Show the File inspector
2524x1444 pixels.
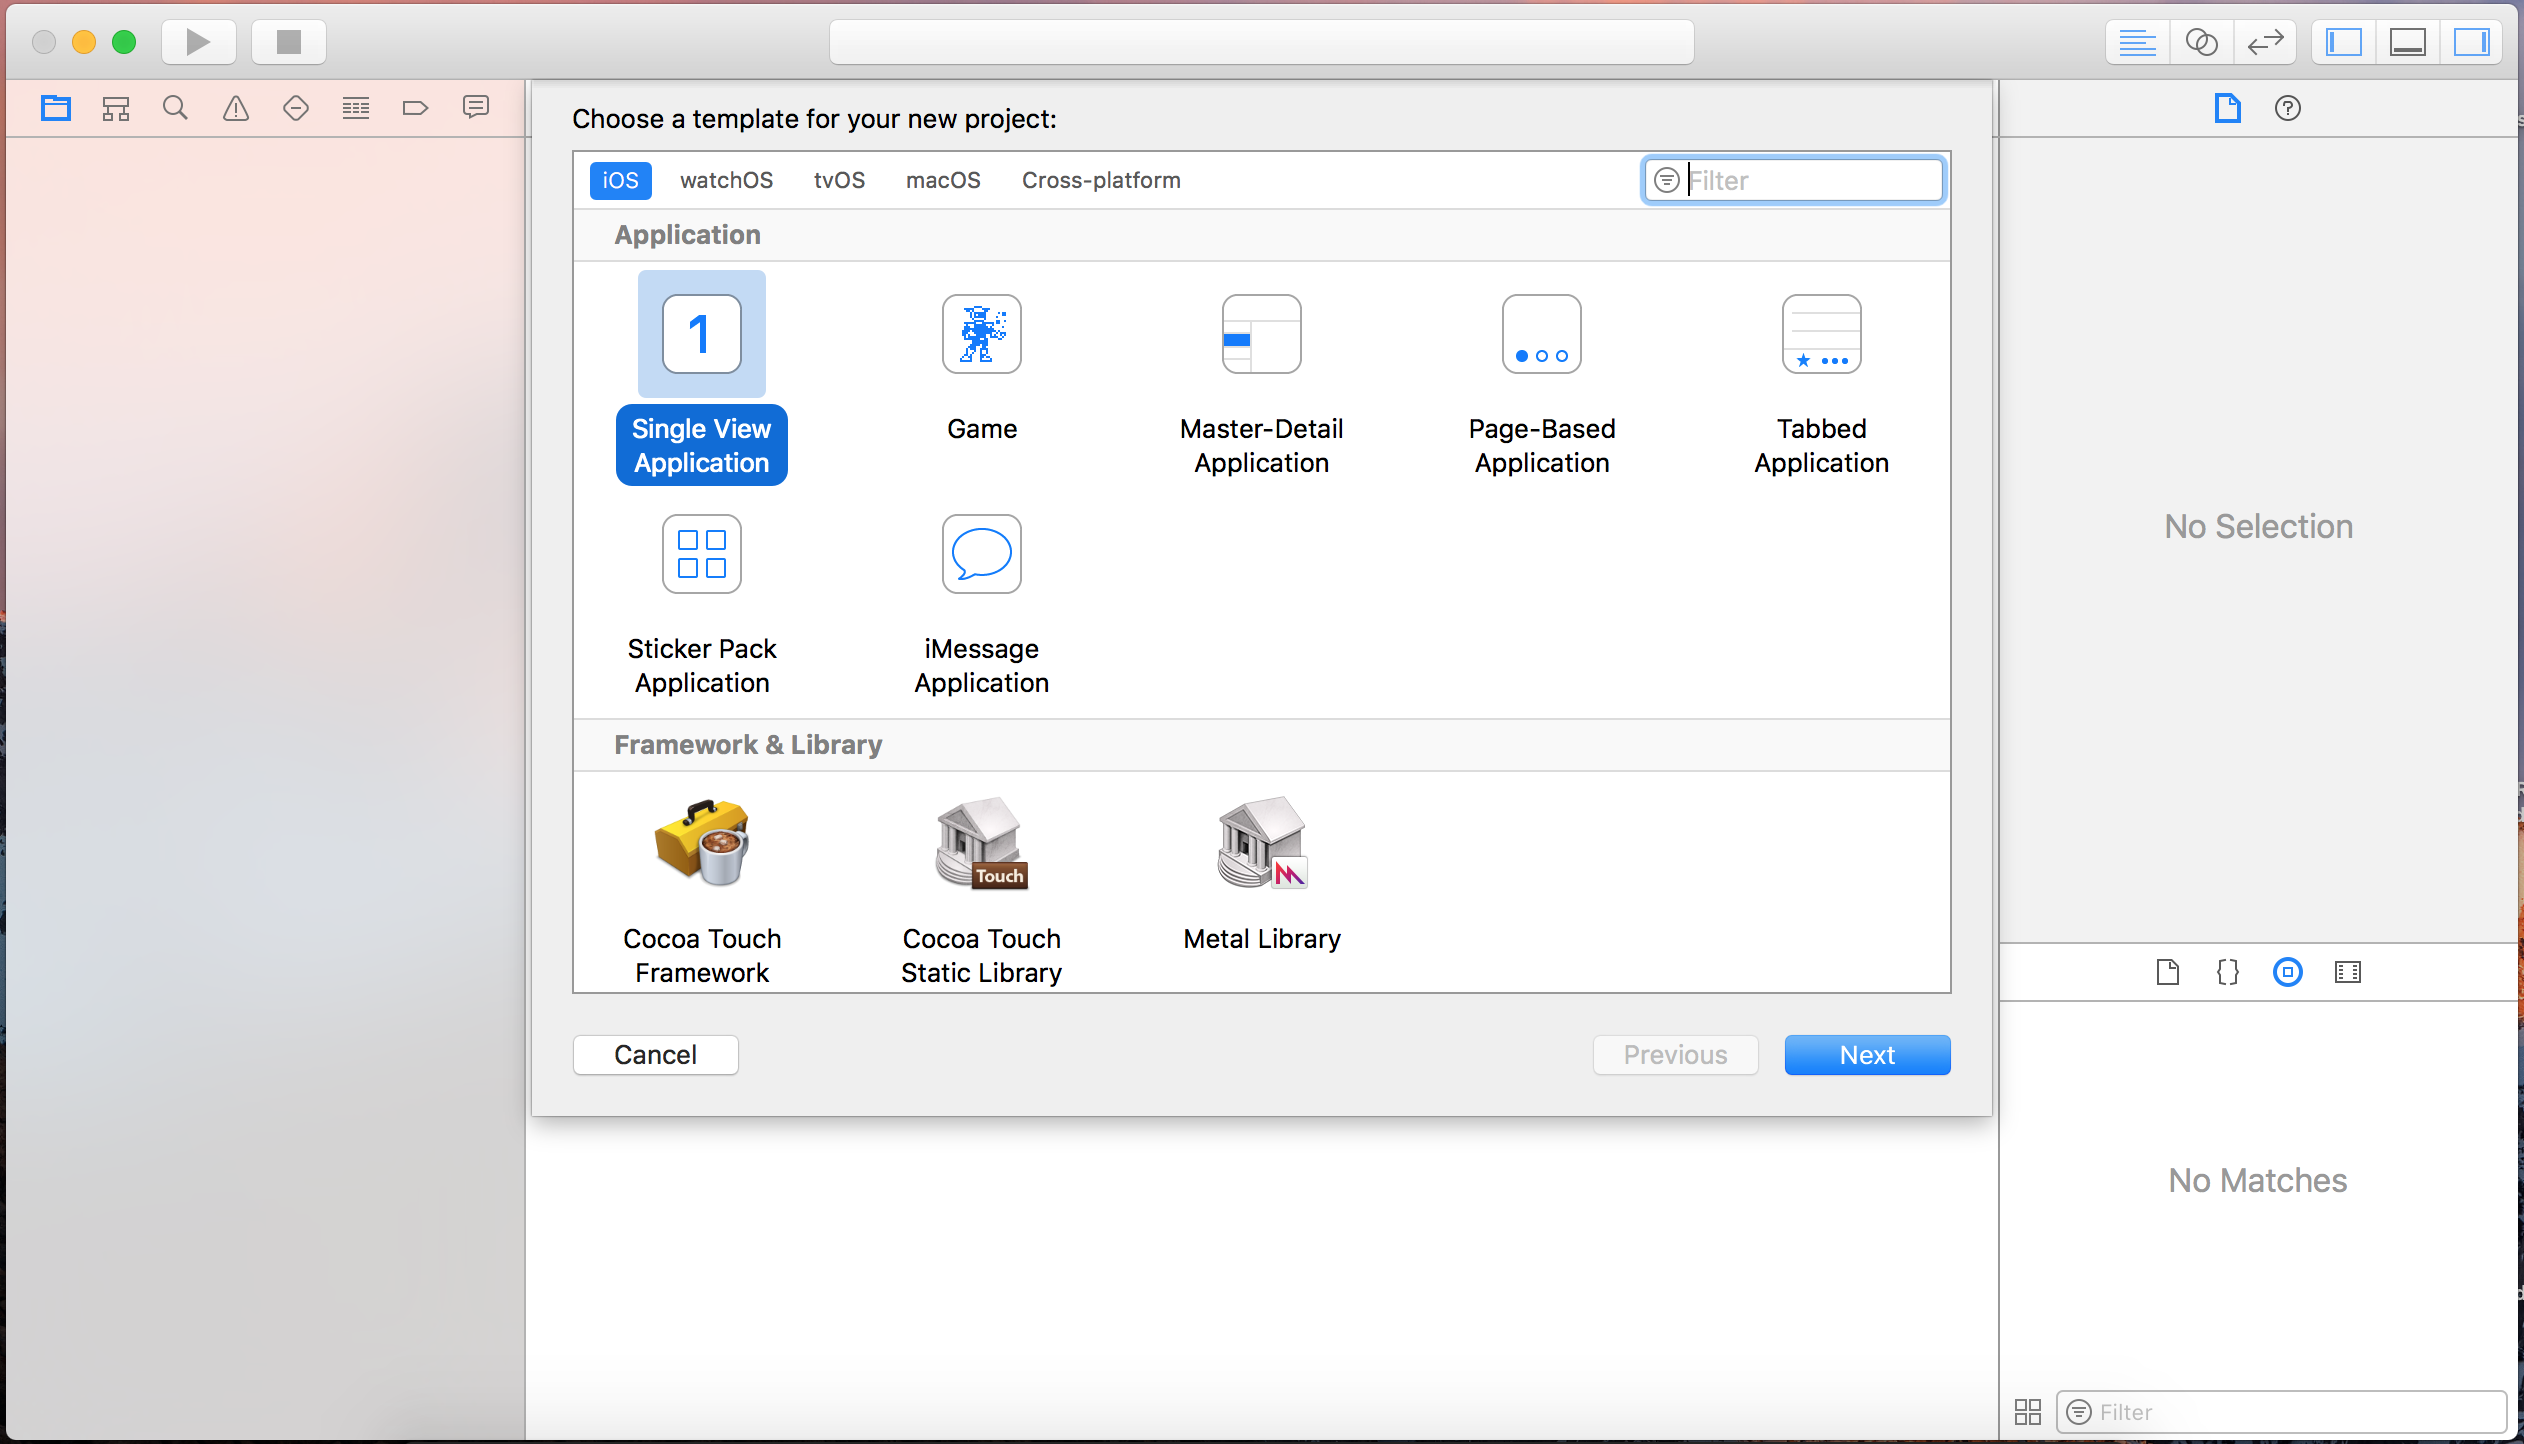pos(2228,108)
